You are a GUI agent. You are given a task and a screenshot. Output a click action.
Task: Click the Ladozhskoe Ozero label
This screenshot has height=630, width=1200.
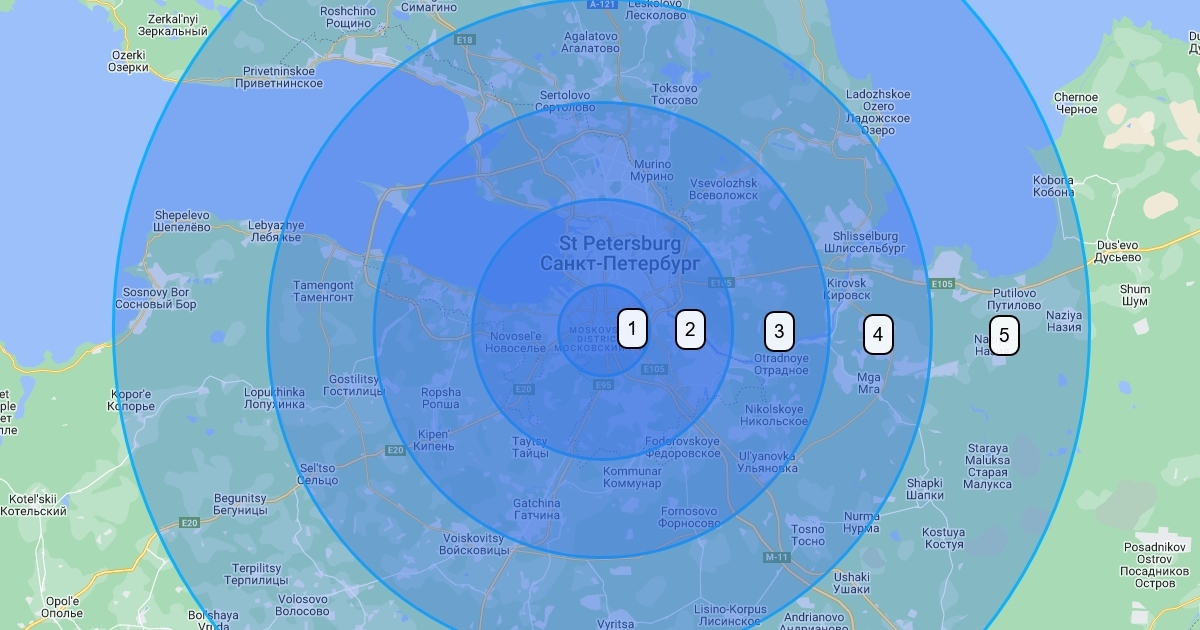click(x=878, y=112)
